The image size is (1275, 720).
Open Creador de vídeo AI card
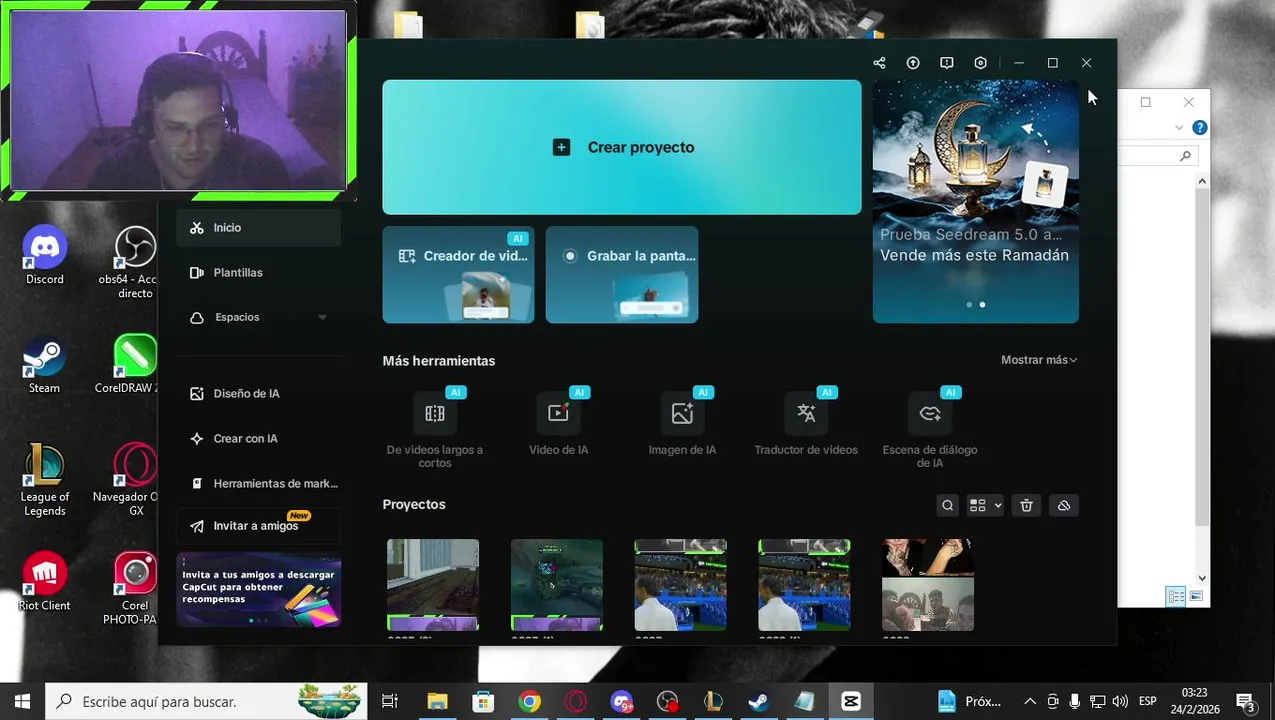click(458, 274)
